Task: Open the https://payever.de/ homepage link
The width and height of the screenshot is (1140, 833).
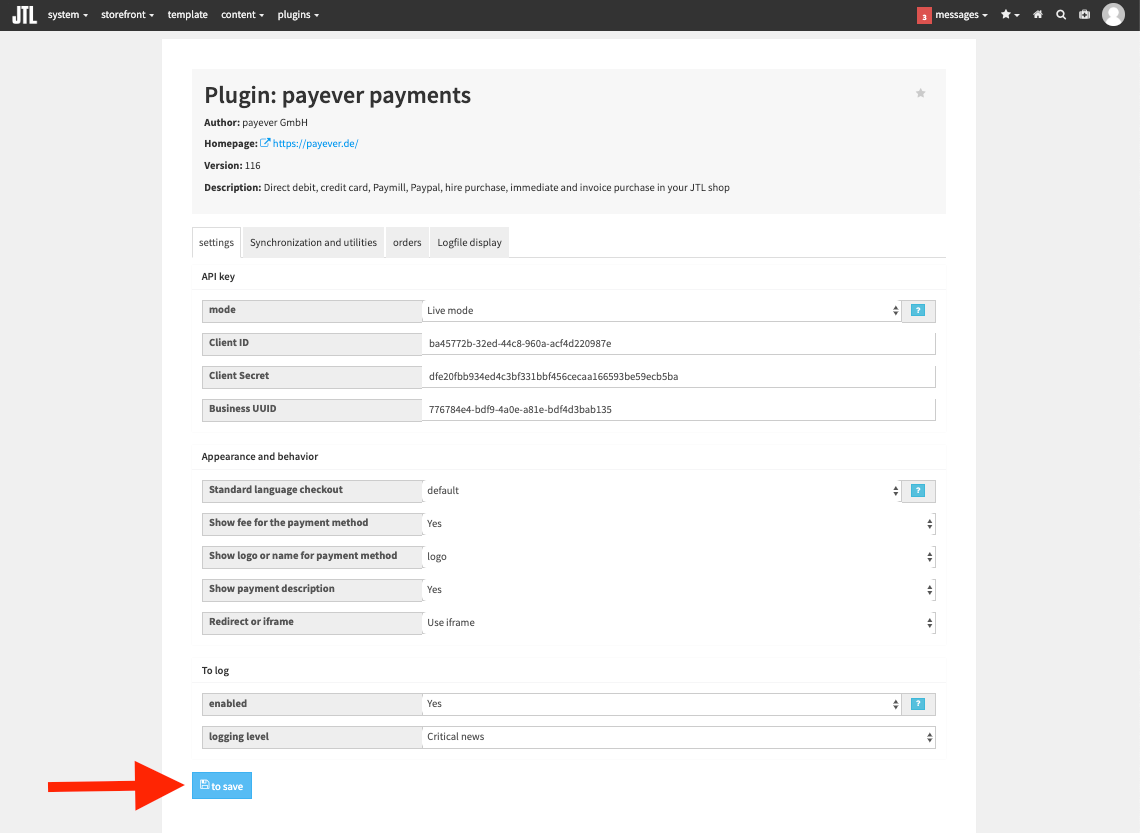Action: (316, 143)
